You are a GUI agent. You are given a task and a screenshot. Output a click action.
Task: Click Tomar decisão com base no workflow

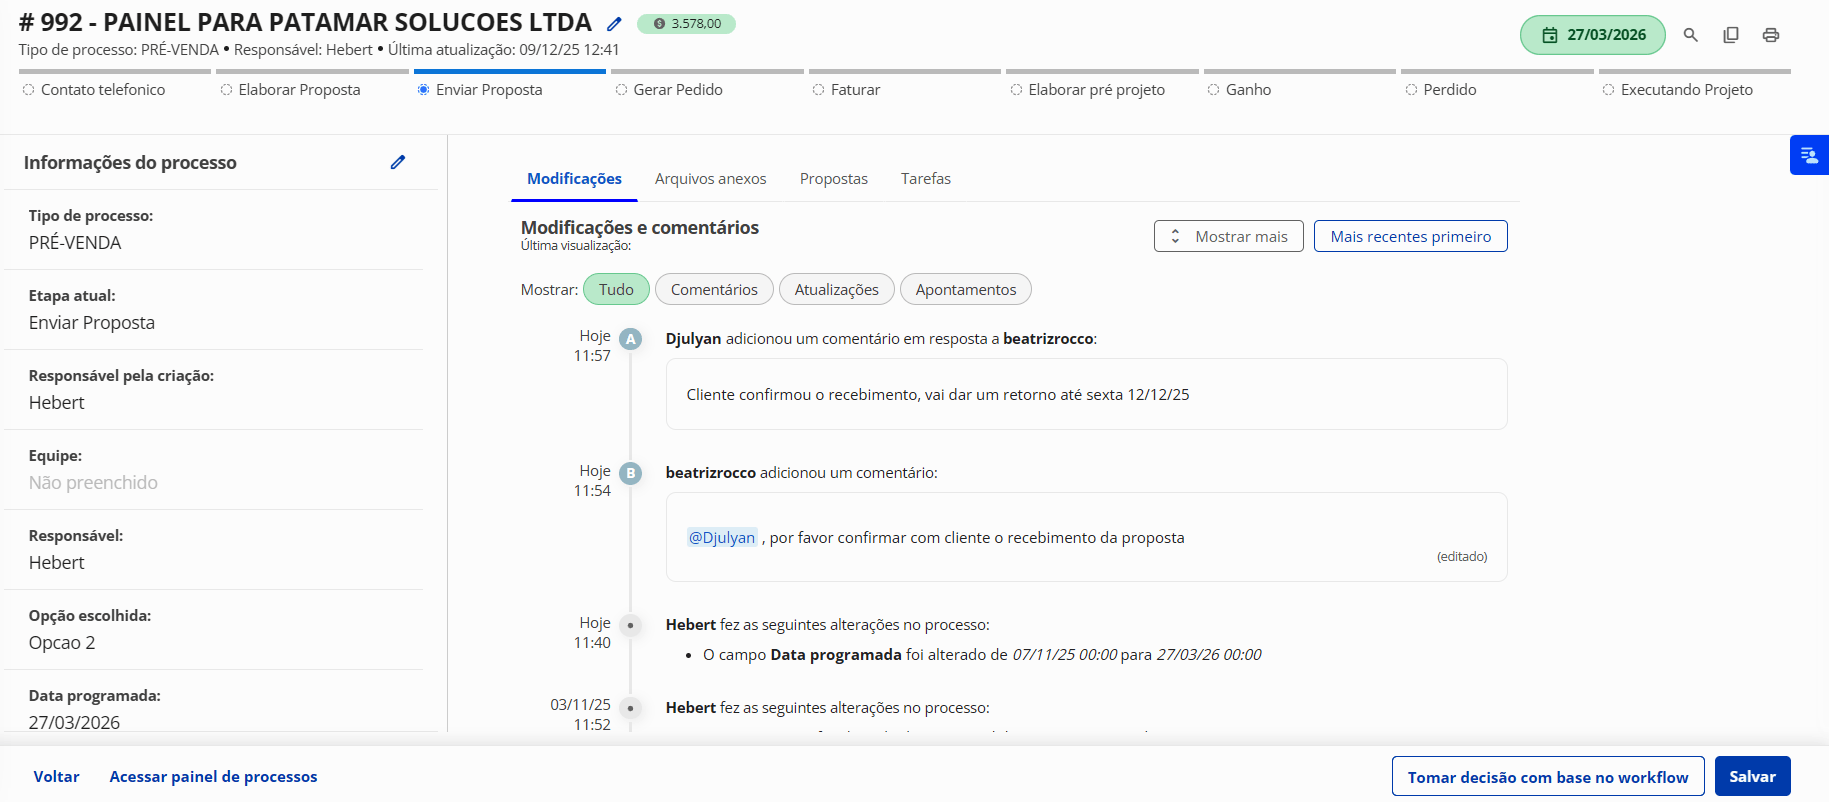[1547, 777]
